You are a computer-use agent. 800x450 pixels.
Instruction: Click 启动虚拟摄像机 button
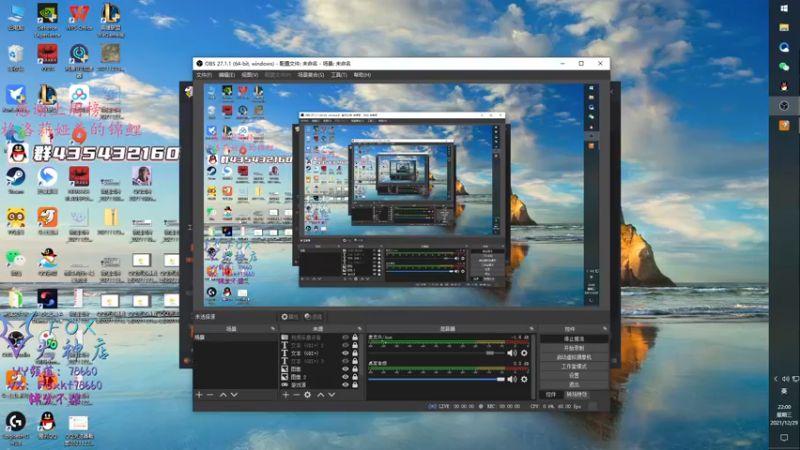574,357
